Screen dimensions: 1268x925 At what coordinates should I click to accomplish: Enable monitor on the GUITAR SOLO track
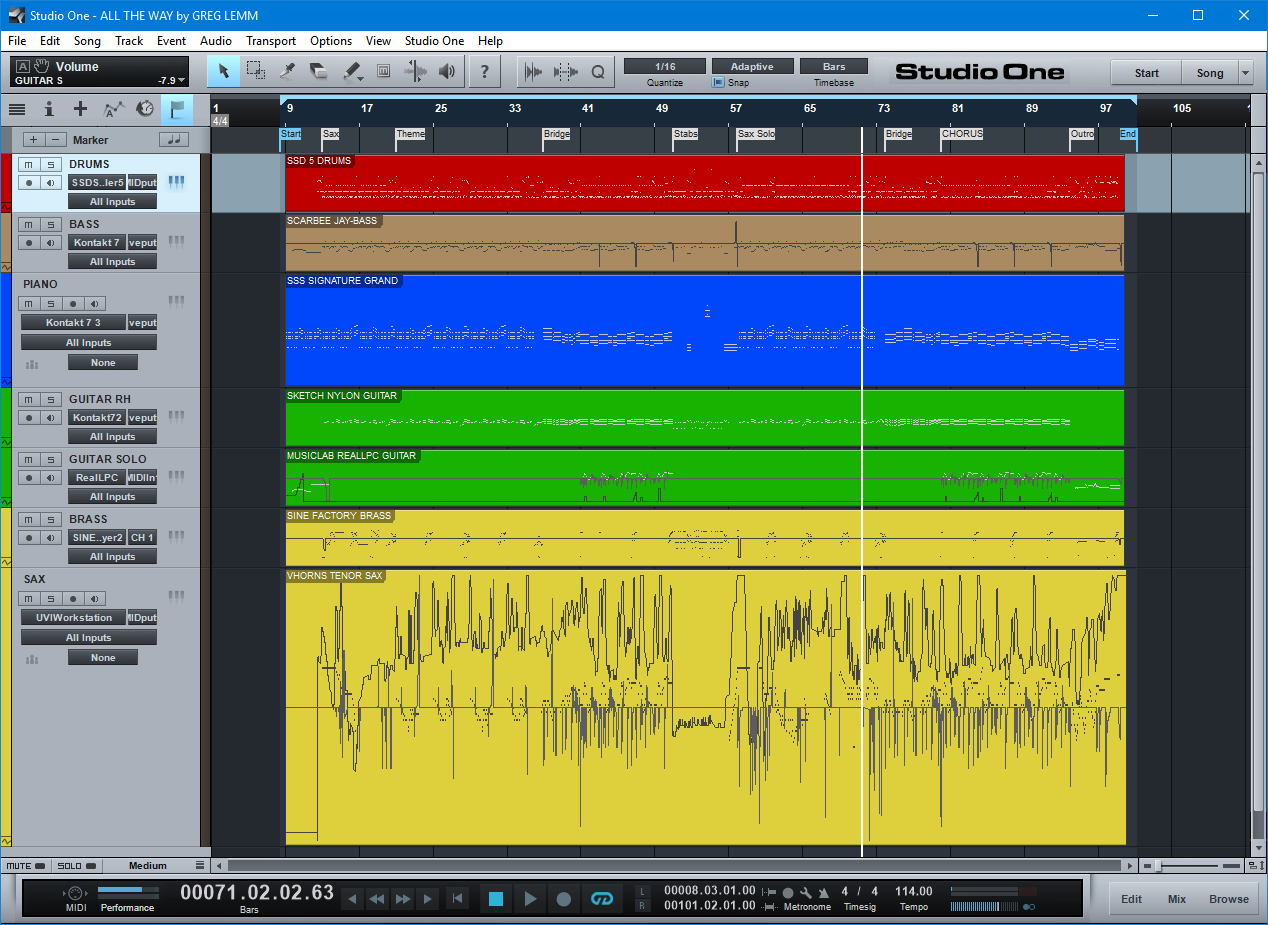[x=50, y=478]
